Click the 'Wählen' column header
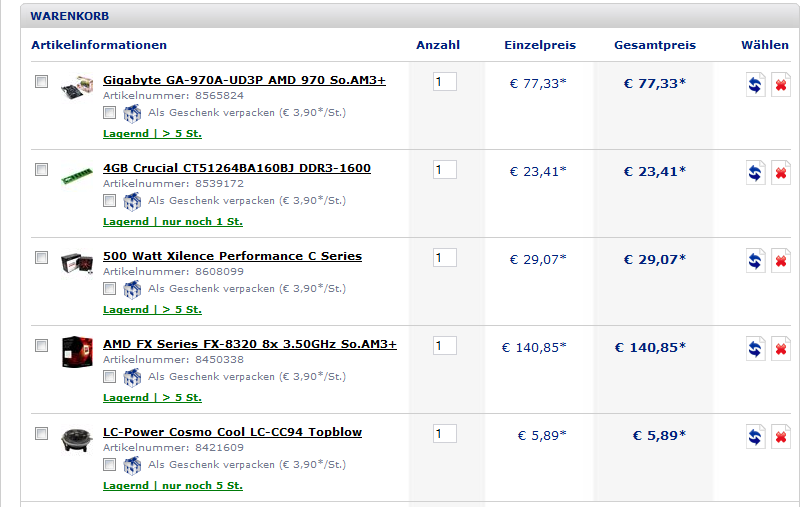The height and width of the screenshot is (507, 807). 765,45
